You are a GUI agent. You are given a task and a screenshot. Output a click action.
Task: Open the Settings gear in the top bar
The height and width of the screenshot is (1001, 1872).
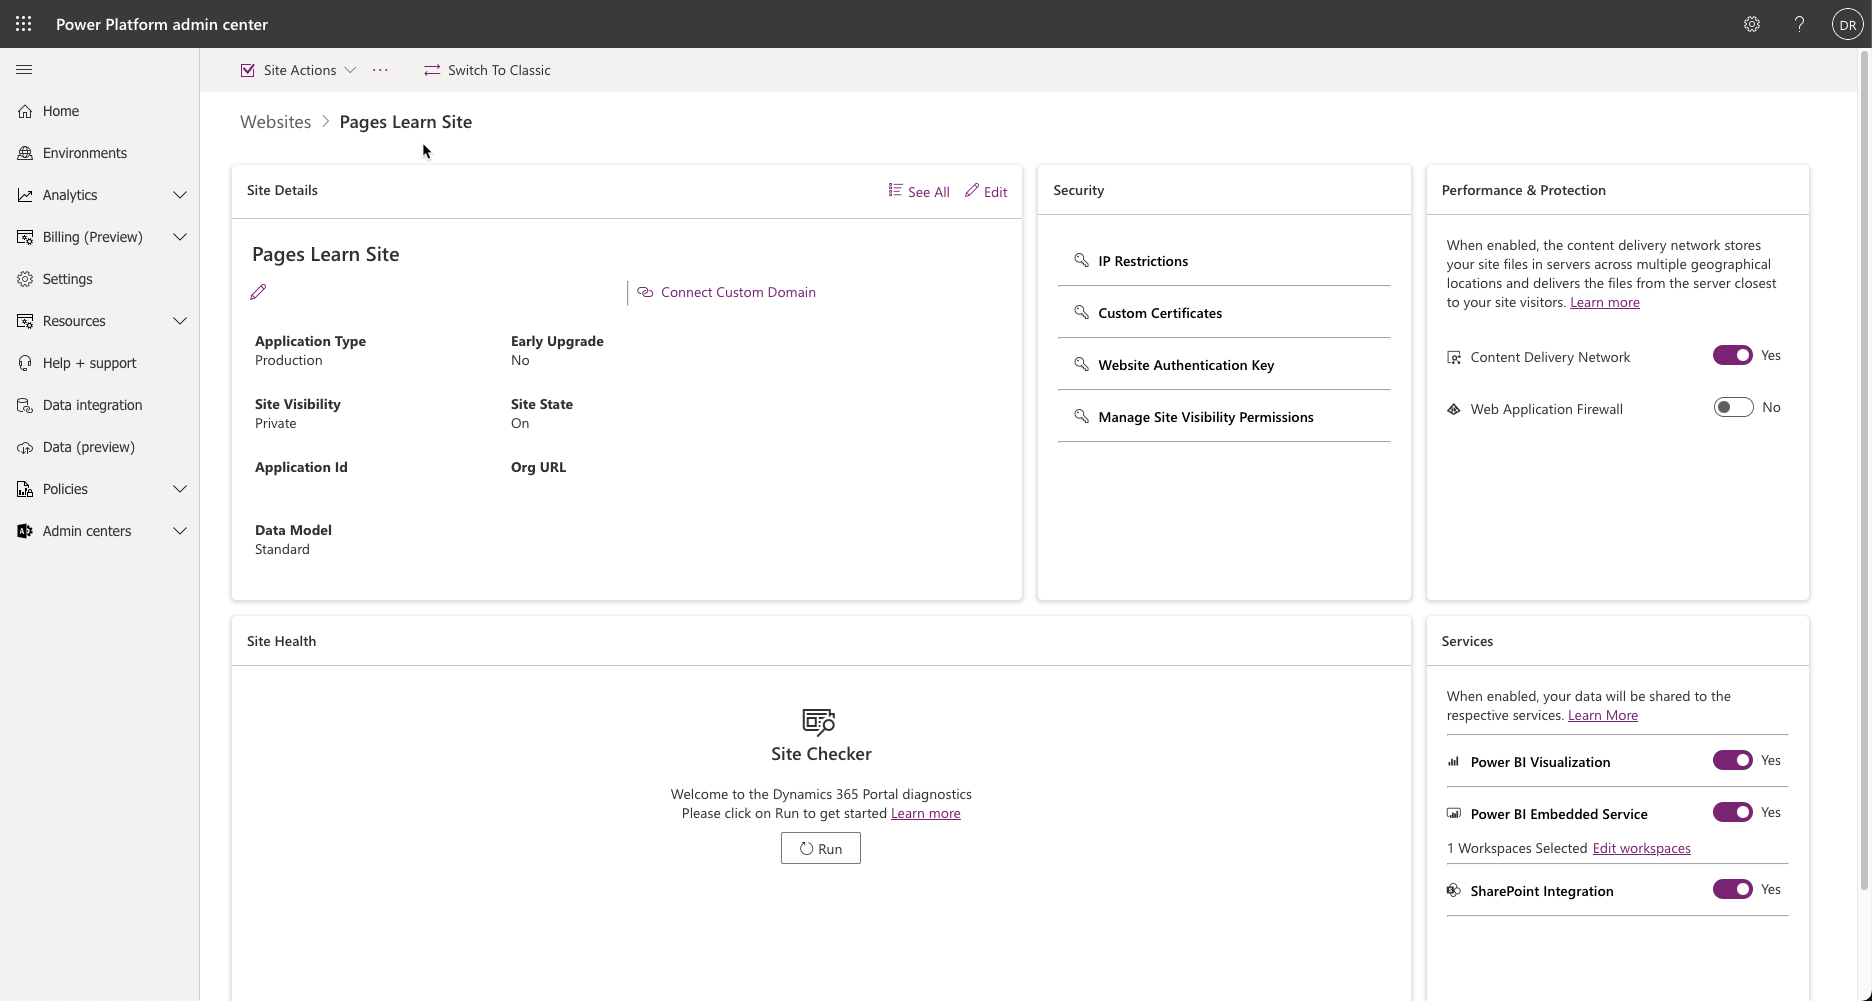[1751, 24]
